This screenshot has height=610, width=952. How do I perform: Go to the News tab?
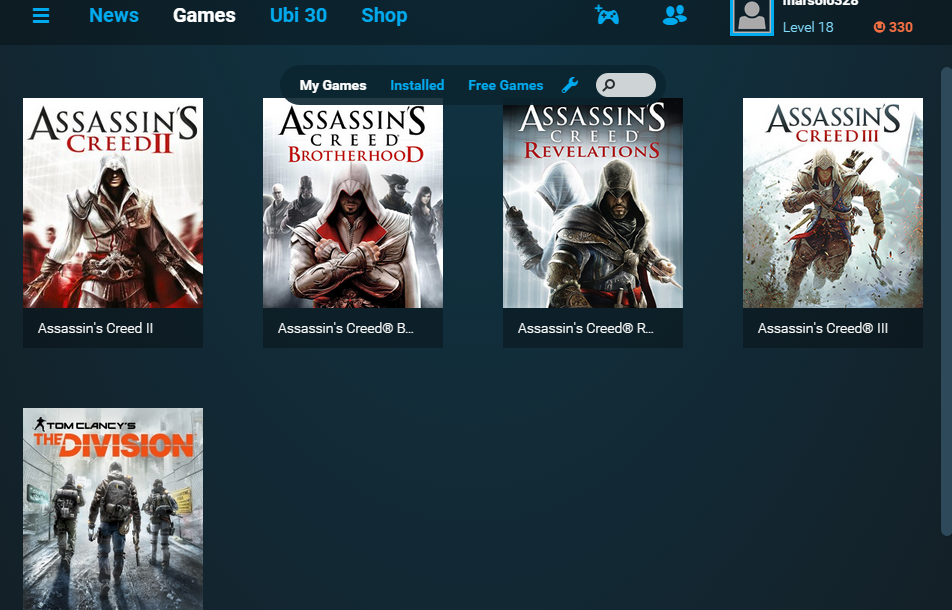coord(114,15)
